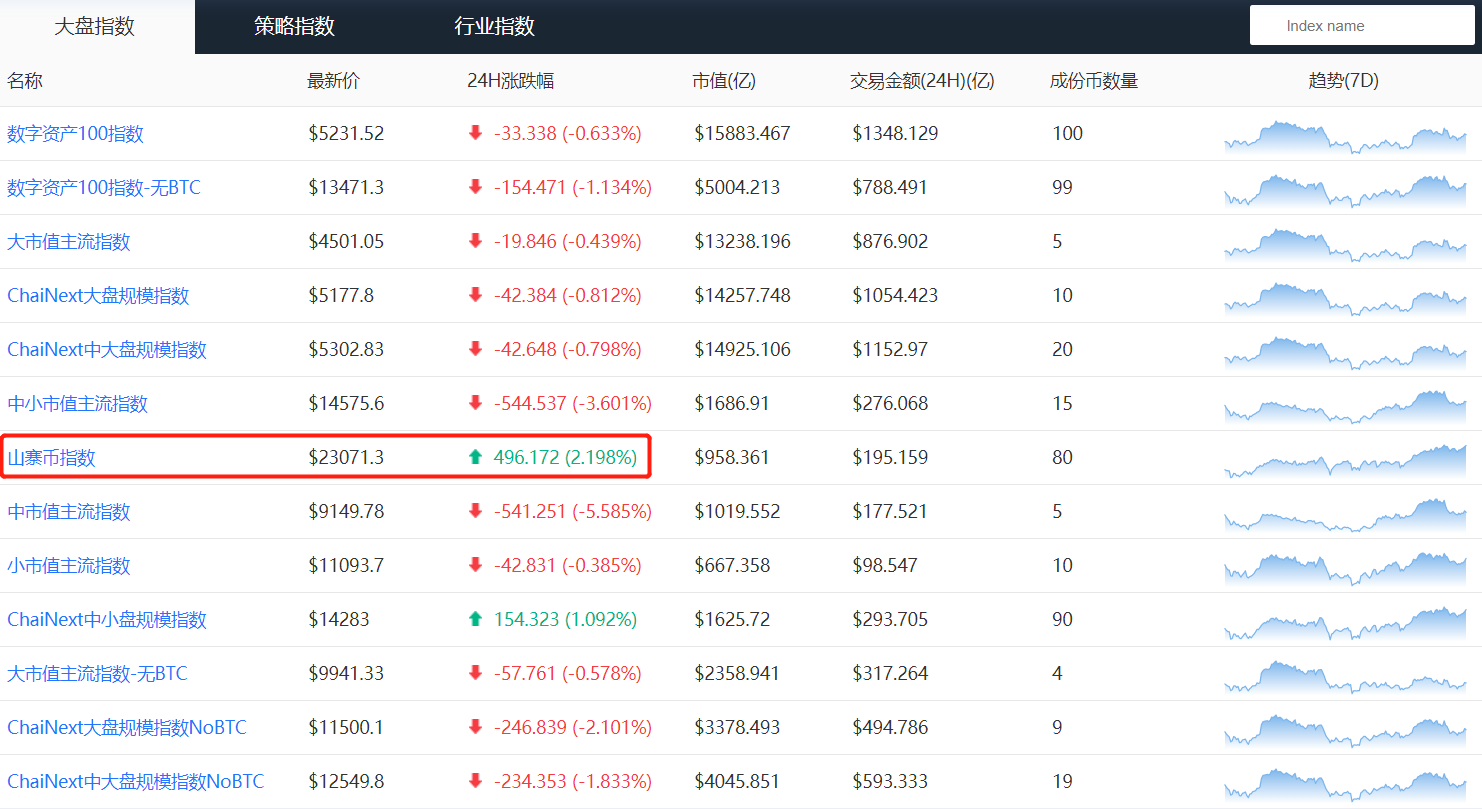The image size is (1482, 809).
Task: Open the ChaiNext中大盘规模指数 link
Action: point(107,350)
